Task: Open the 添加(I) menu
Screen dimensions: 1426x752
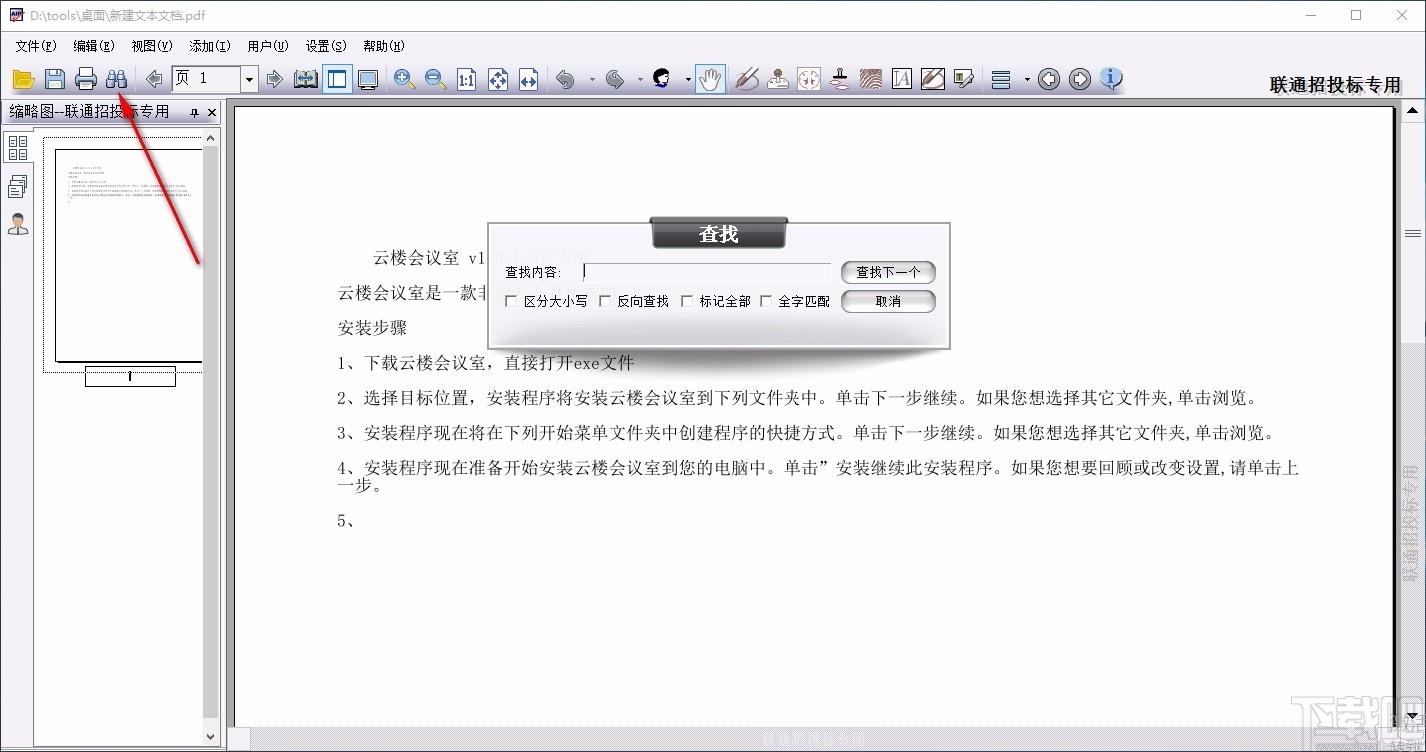Action: point(209,46)
